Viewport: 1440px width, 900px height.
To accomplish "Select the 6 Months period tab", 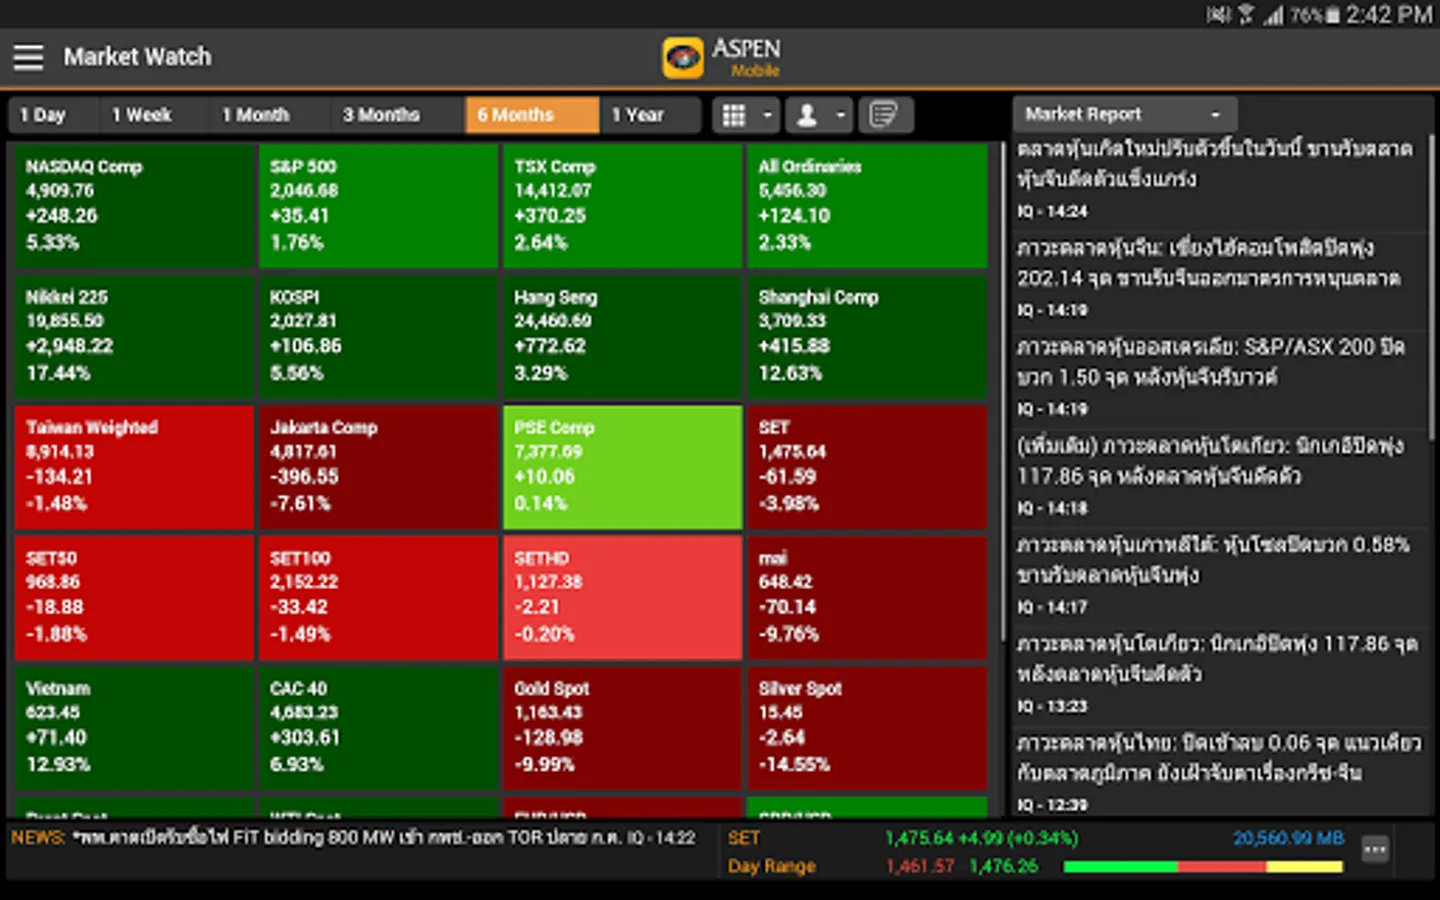I will click(x=532, y=115).
